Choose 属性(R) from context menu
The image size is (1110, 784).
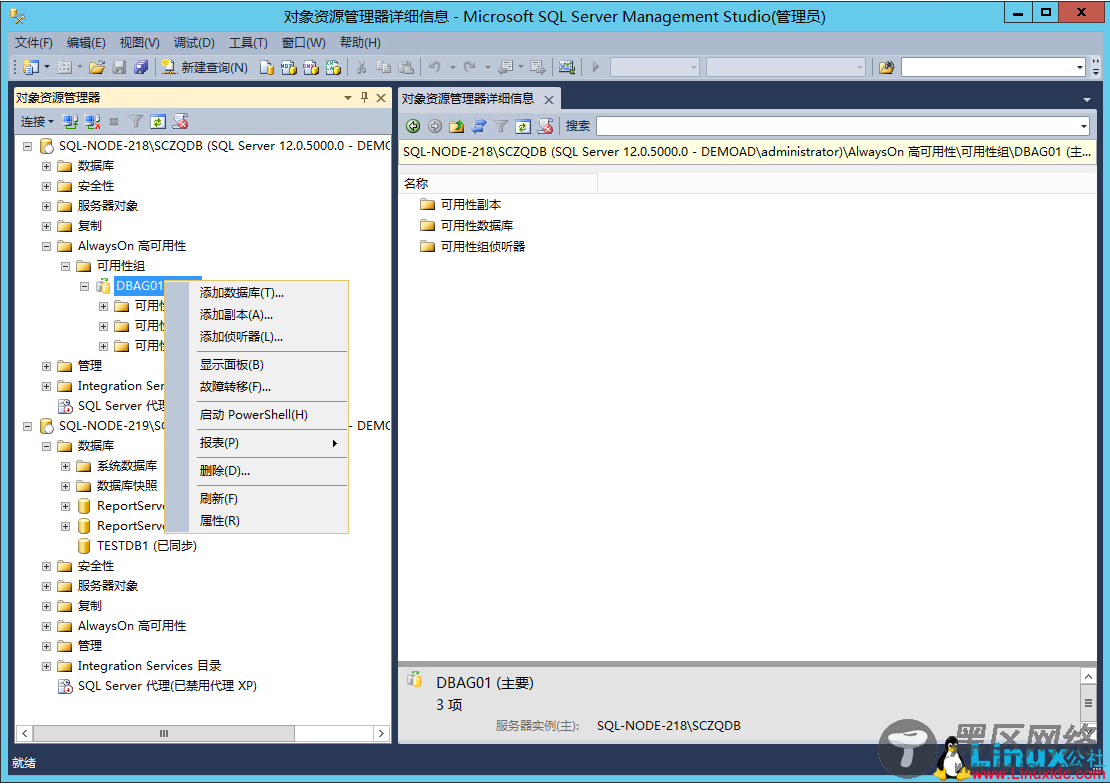point(257,521)
